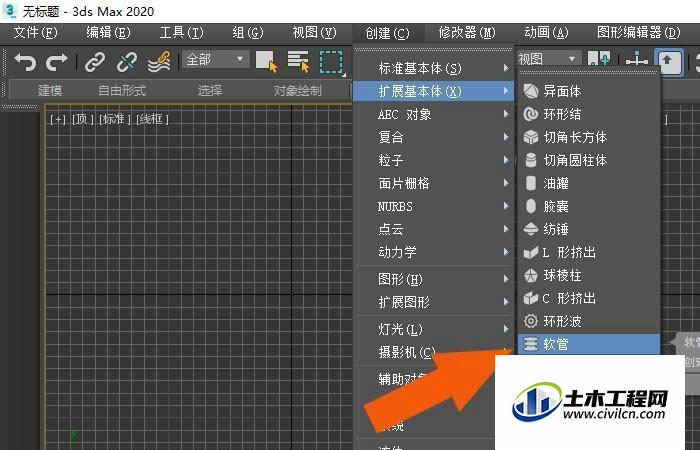The height and width of the screenshot is (450, 700).
Task: Click the Unlink Selection broken-chain icon
Action: pos(126,62)
